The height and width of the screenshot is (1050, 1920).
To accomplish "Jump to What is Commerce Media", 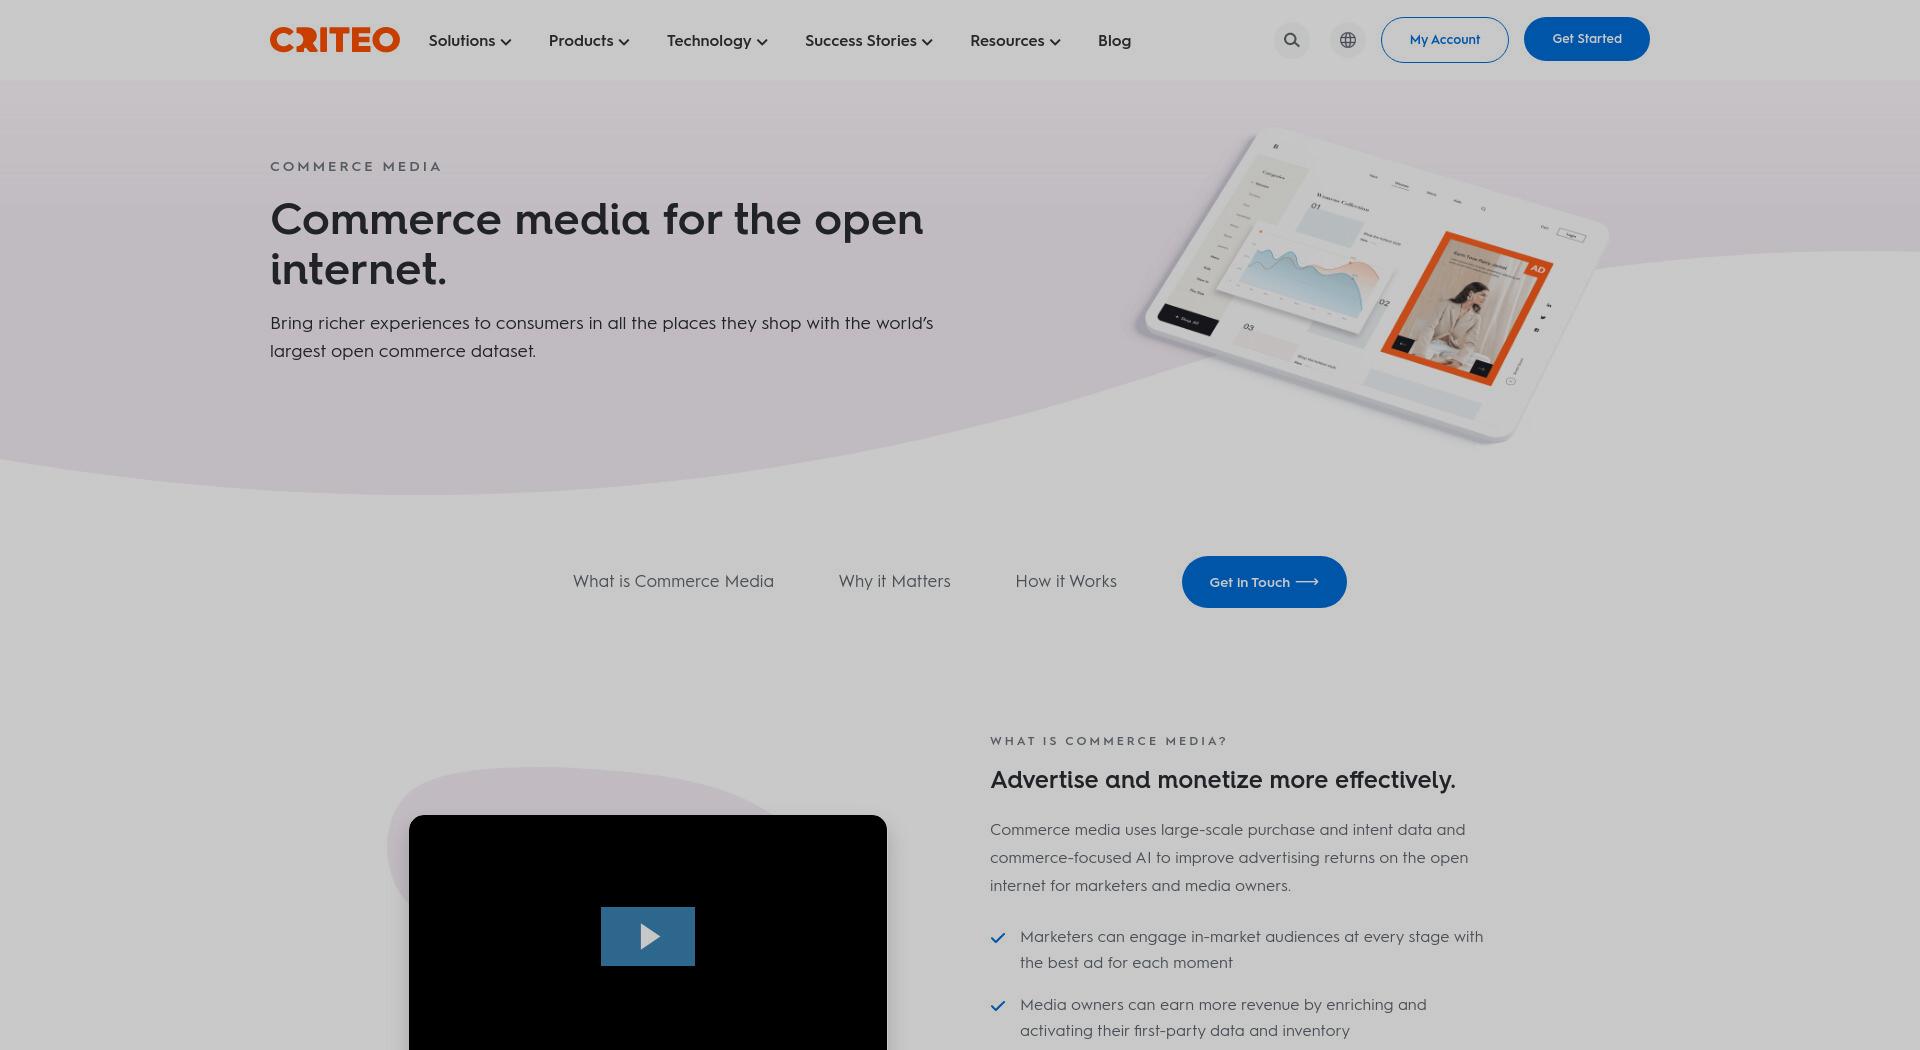I will click(x=673, y=581).
